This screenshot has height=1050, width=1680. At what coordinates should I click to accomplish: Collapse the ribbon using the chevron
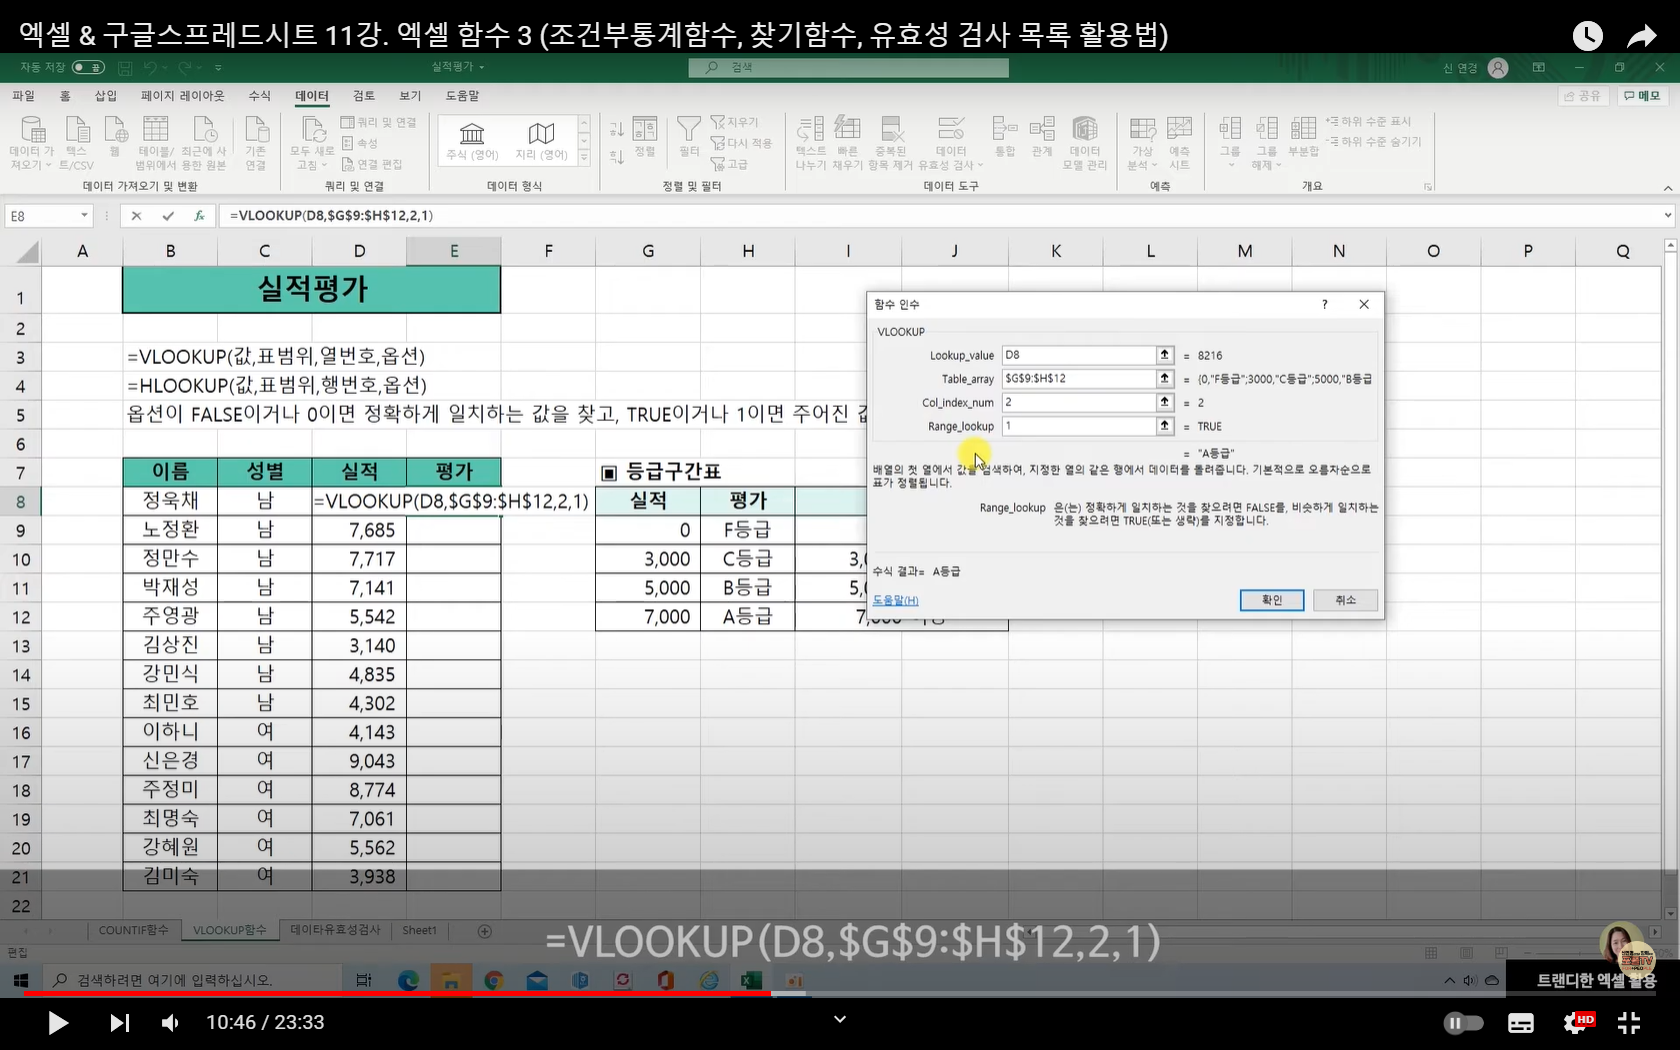[x=1667, y=188]
